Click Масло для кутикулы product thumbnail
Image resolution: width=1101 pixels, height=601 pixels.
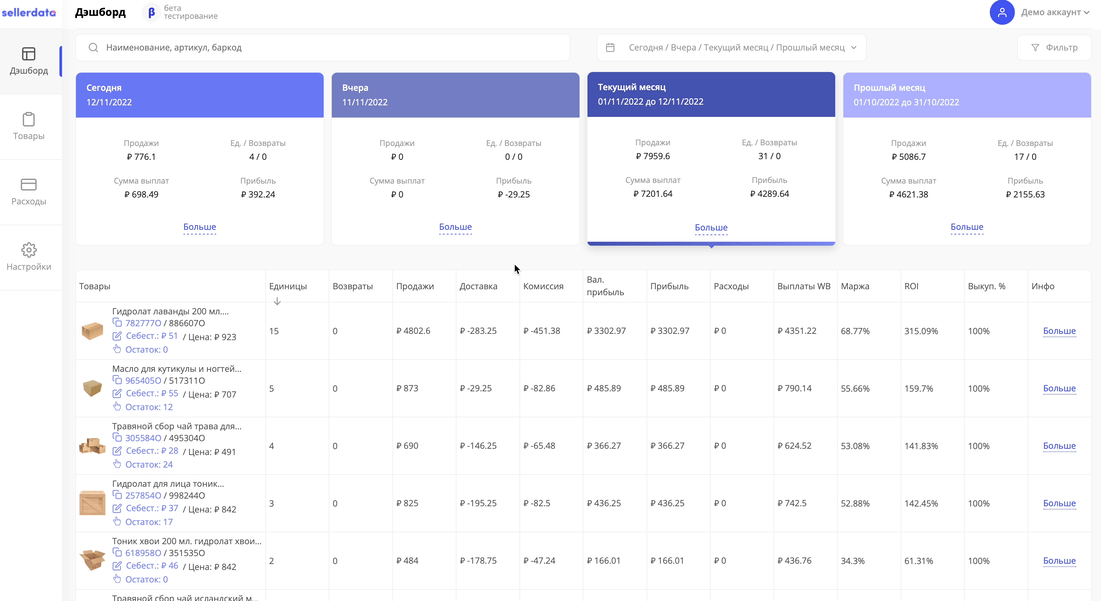tap(92, 388)
